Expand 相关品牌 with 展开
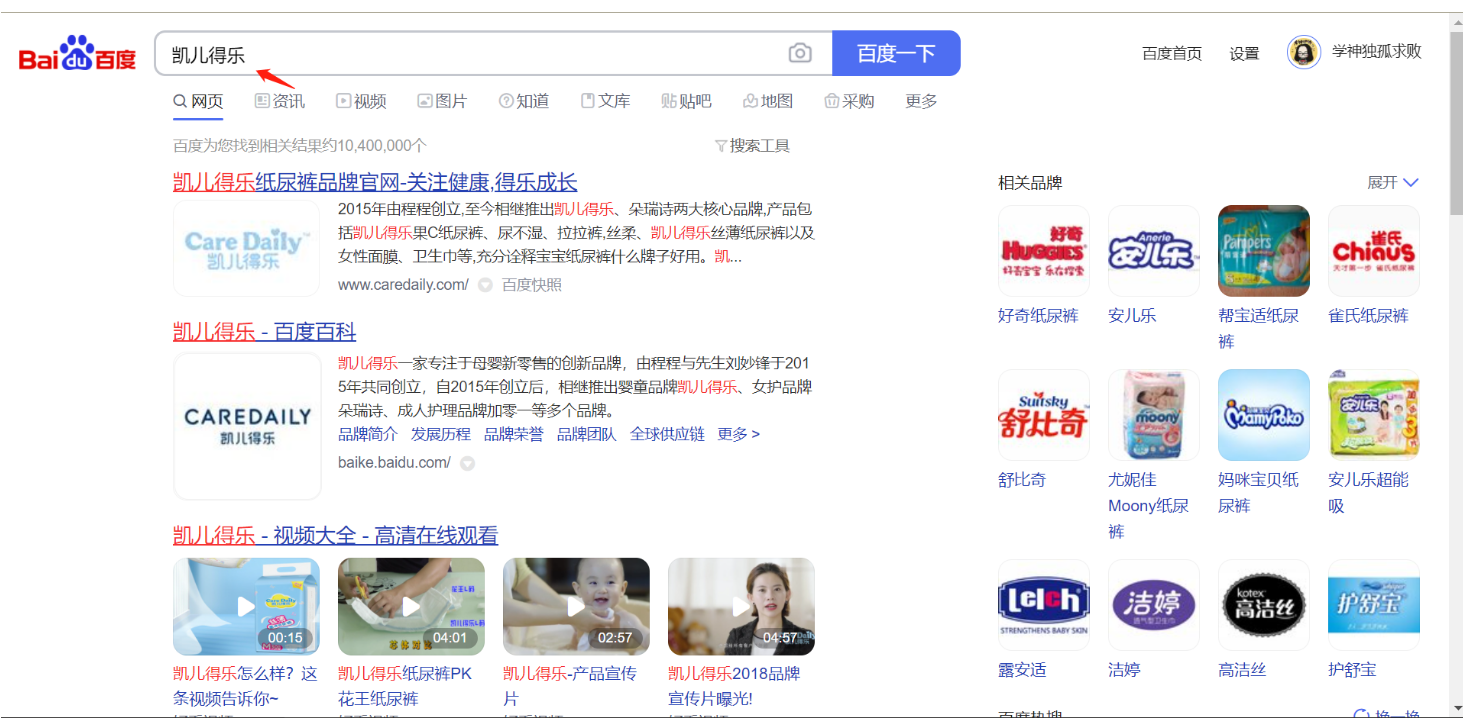The width and height of the screenshot is (1463, 721). click(x=1393, y=182)
